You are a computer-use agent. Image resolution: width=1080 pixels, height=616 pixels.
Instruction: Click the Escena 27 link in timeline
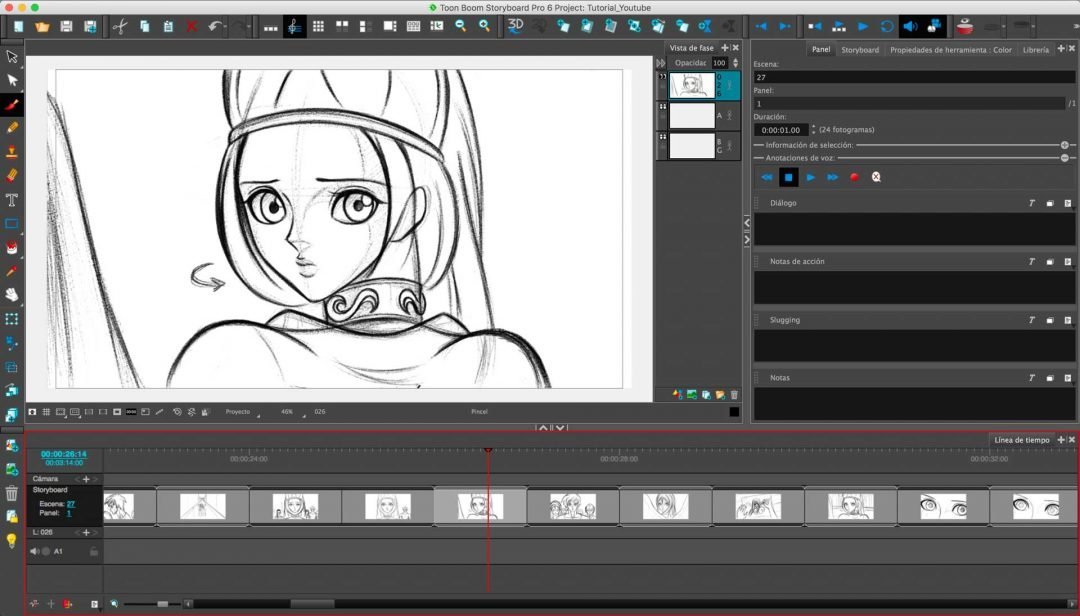(71, 504)
